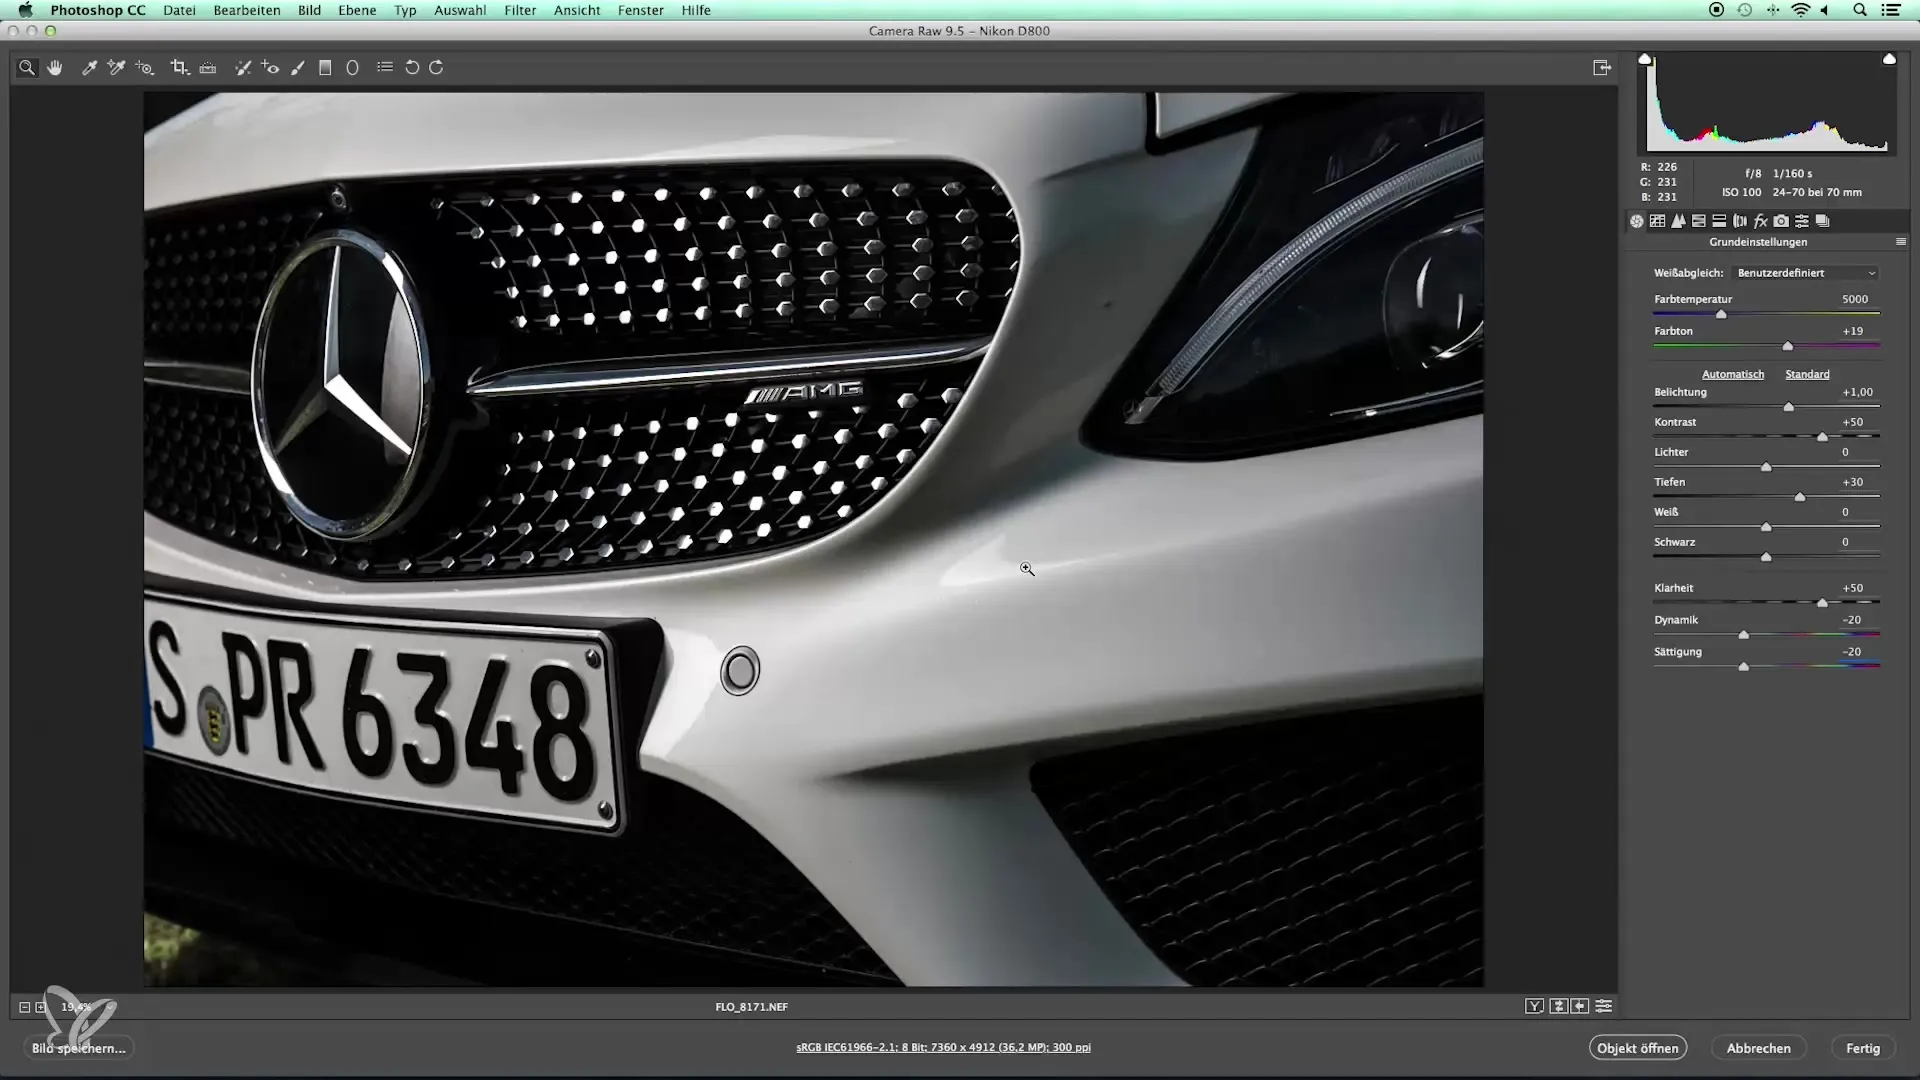
Task: Select the Straighten tool
Action: tap(208, 68)
